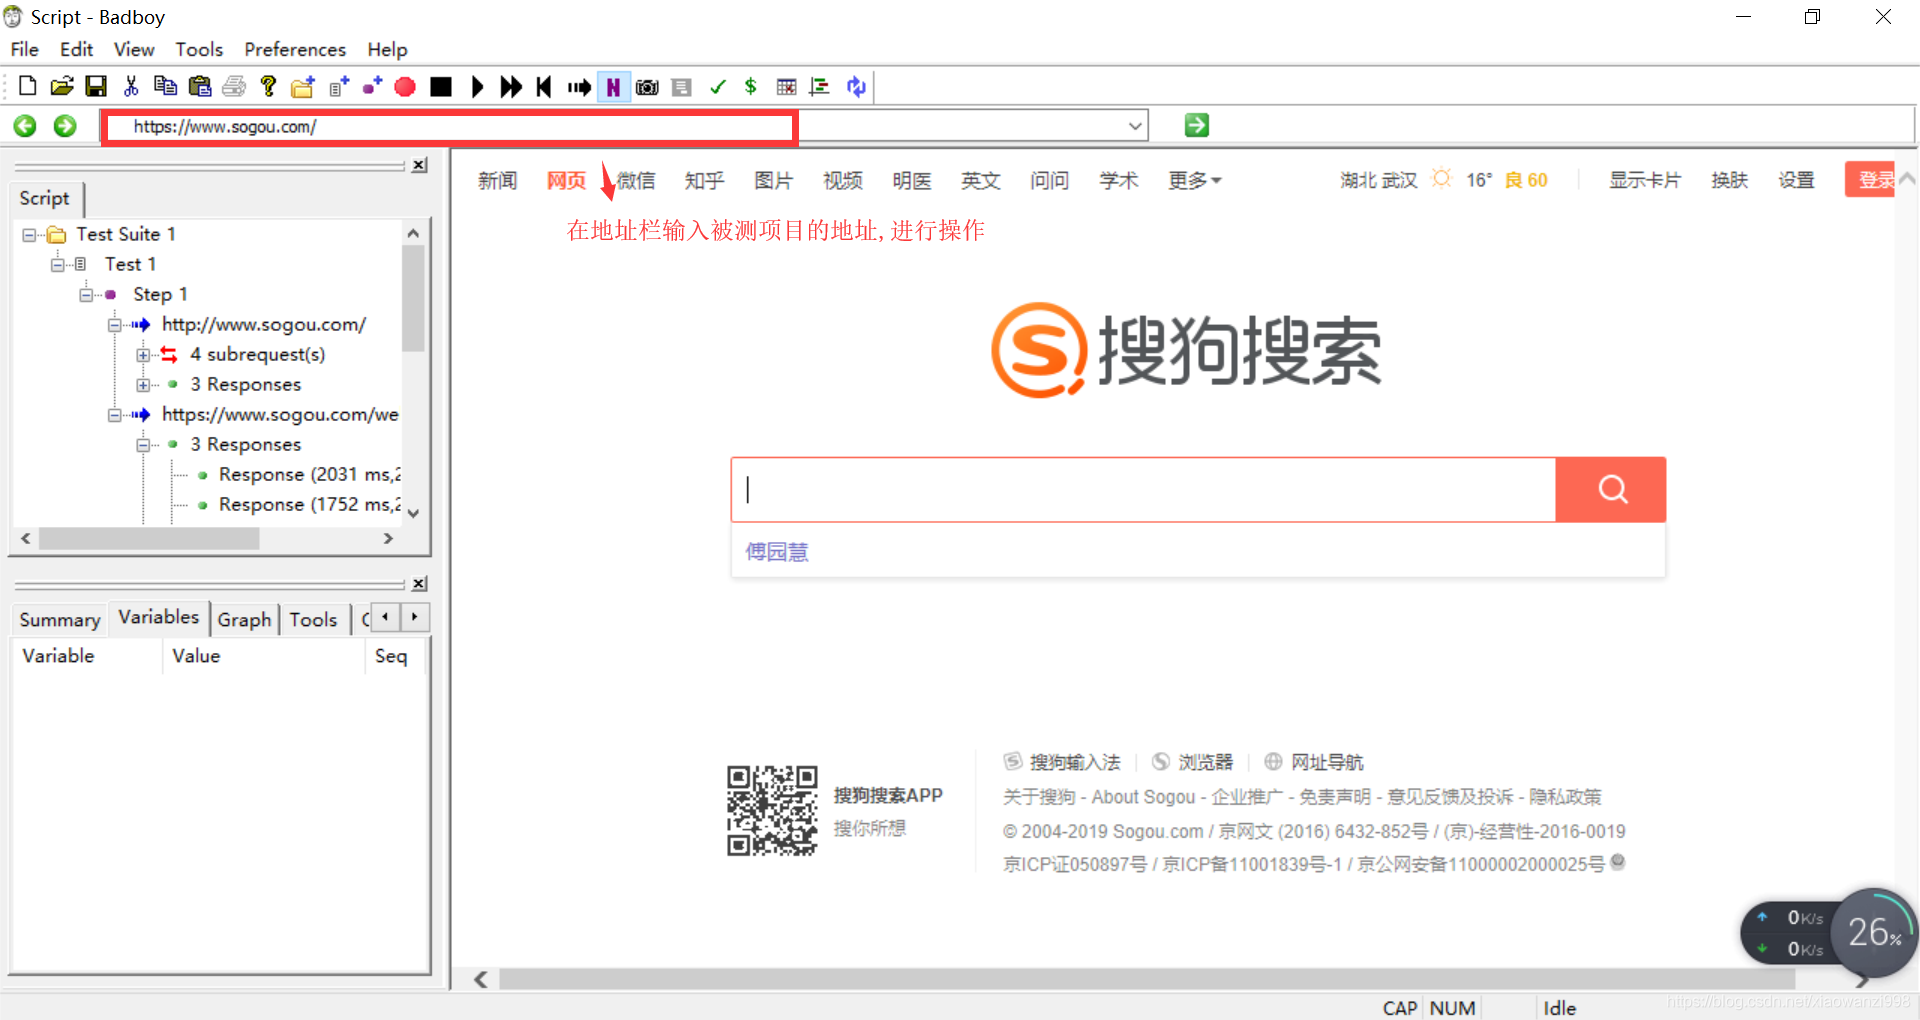Open the File menu
The image size is (1920, 1020).
click(x=24, y=49)
